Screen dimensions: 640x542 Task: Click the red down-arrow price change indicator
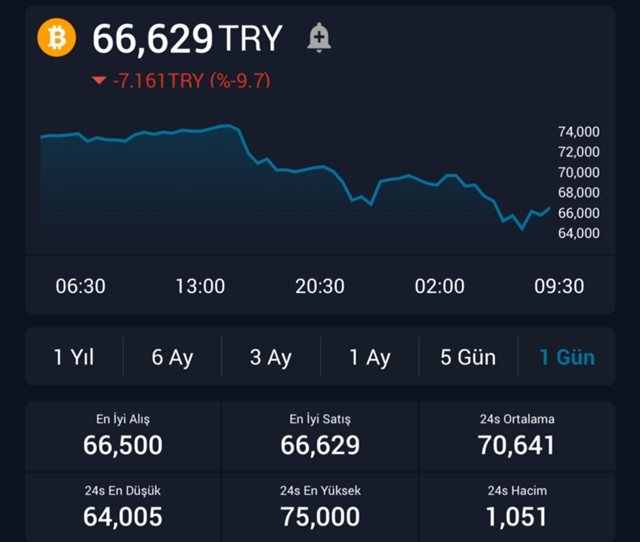pyautogui.click(x=98, y=81)
